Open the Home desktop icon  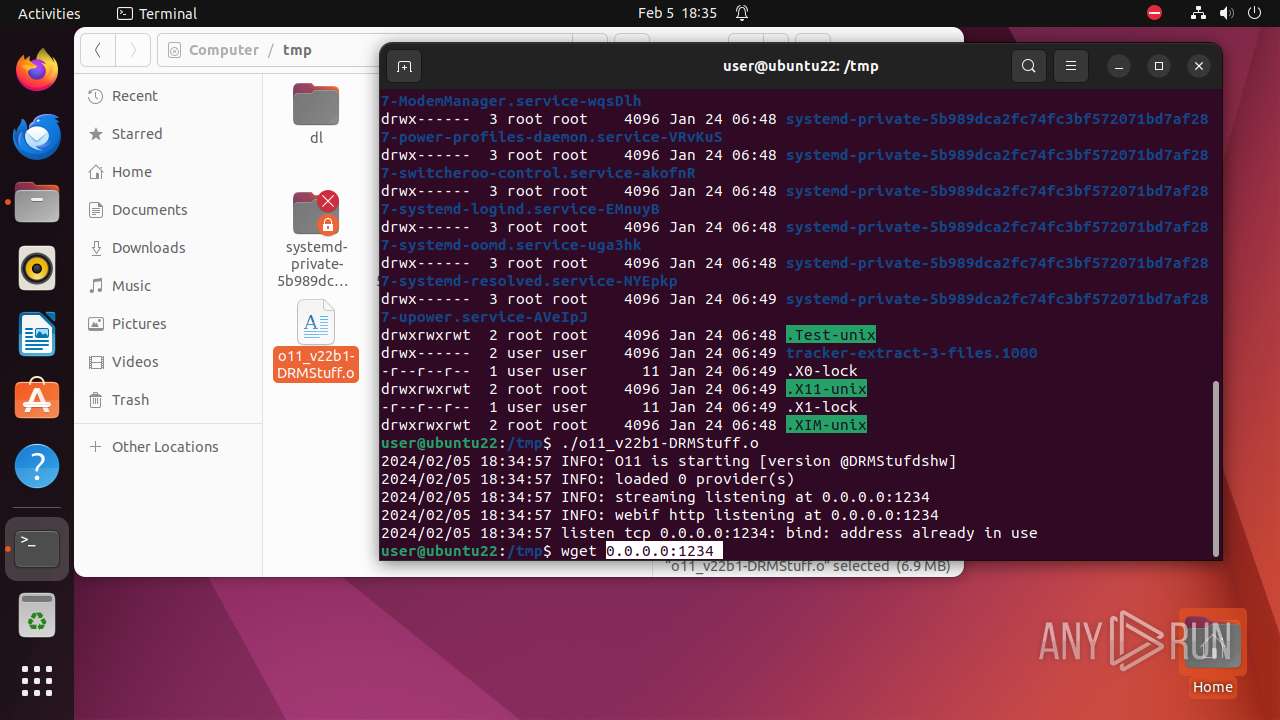click(x=1213, y=654)
